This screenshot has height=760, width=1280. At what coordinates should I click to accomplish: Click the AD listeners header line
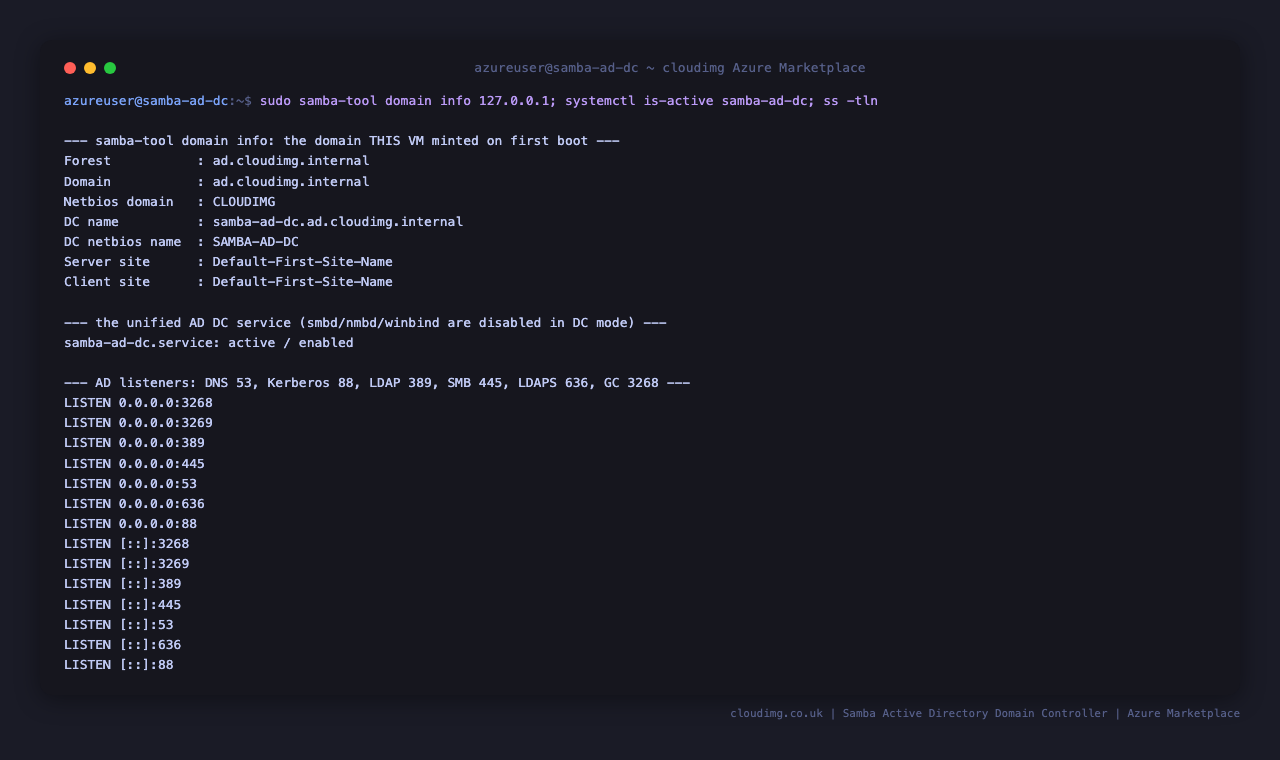[x=377, y=383]
